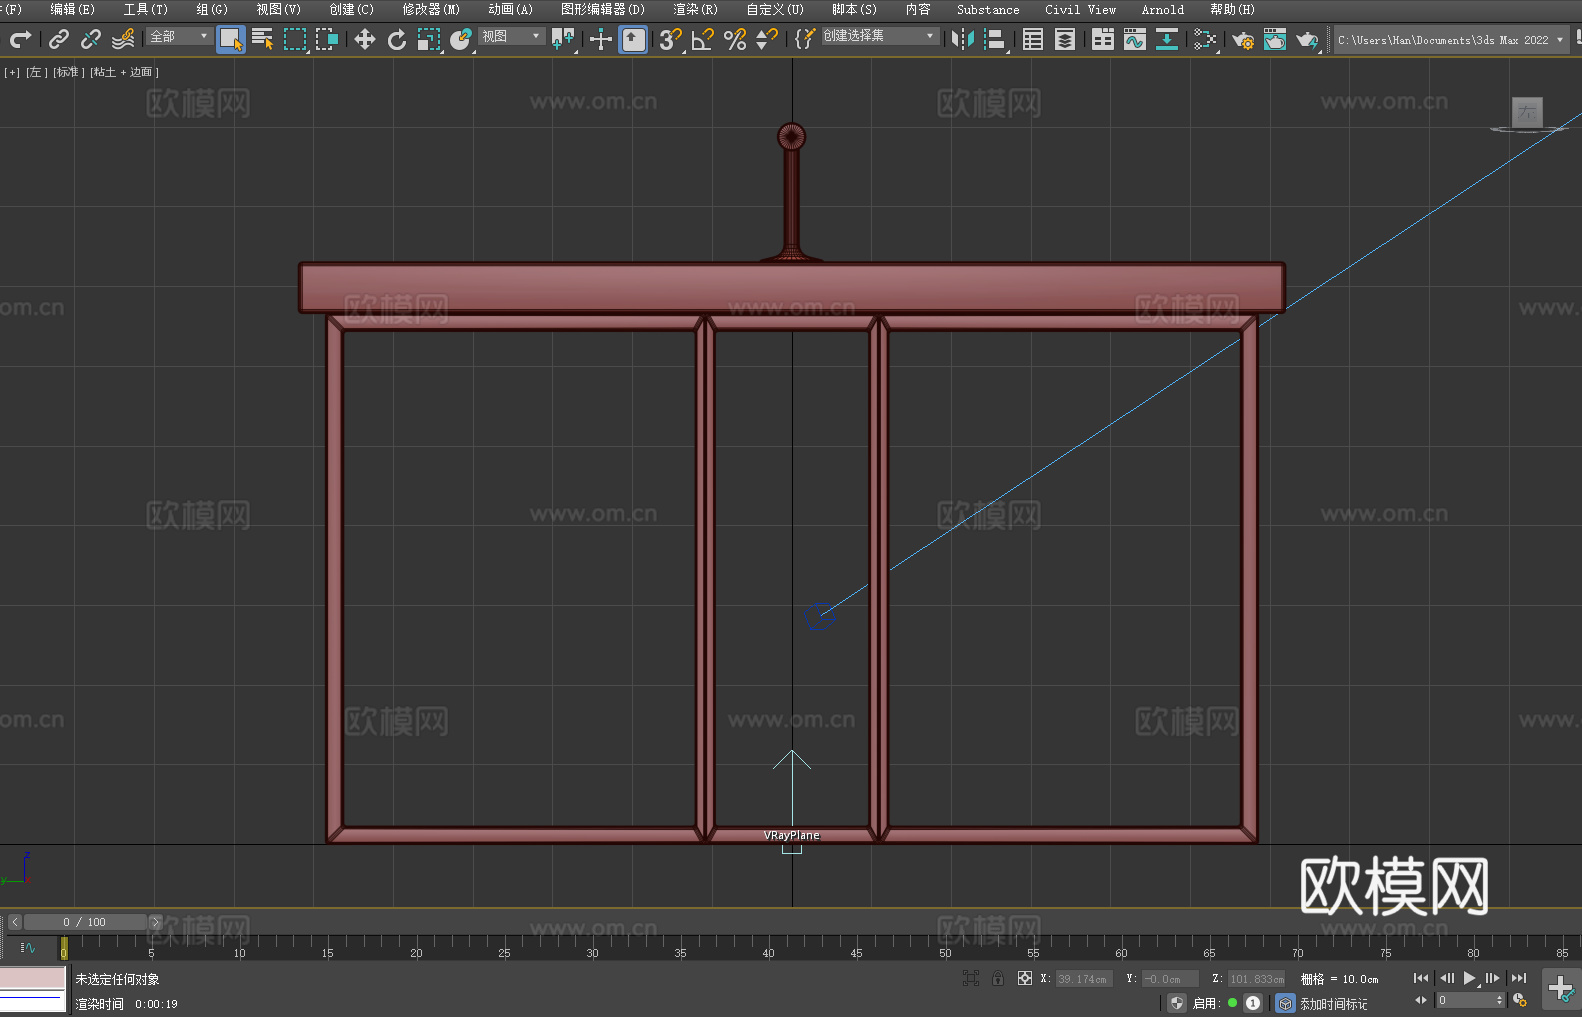Click the [左] viewport view label
Viewport: 1582px width, 1017px height.
click(x=37, y=72)
